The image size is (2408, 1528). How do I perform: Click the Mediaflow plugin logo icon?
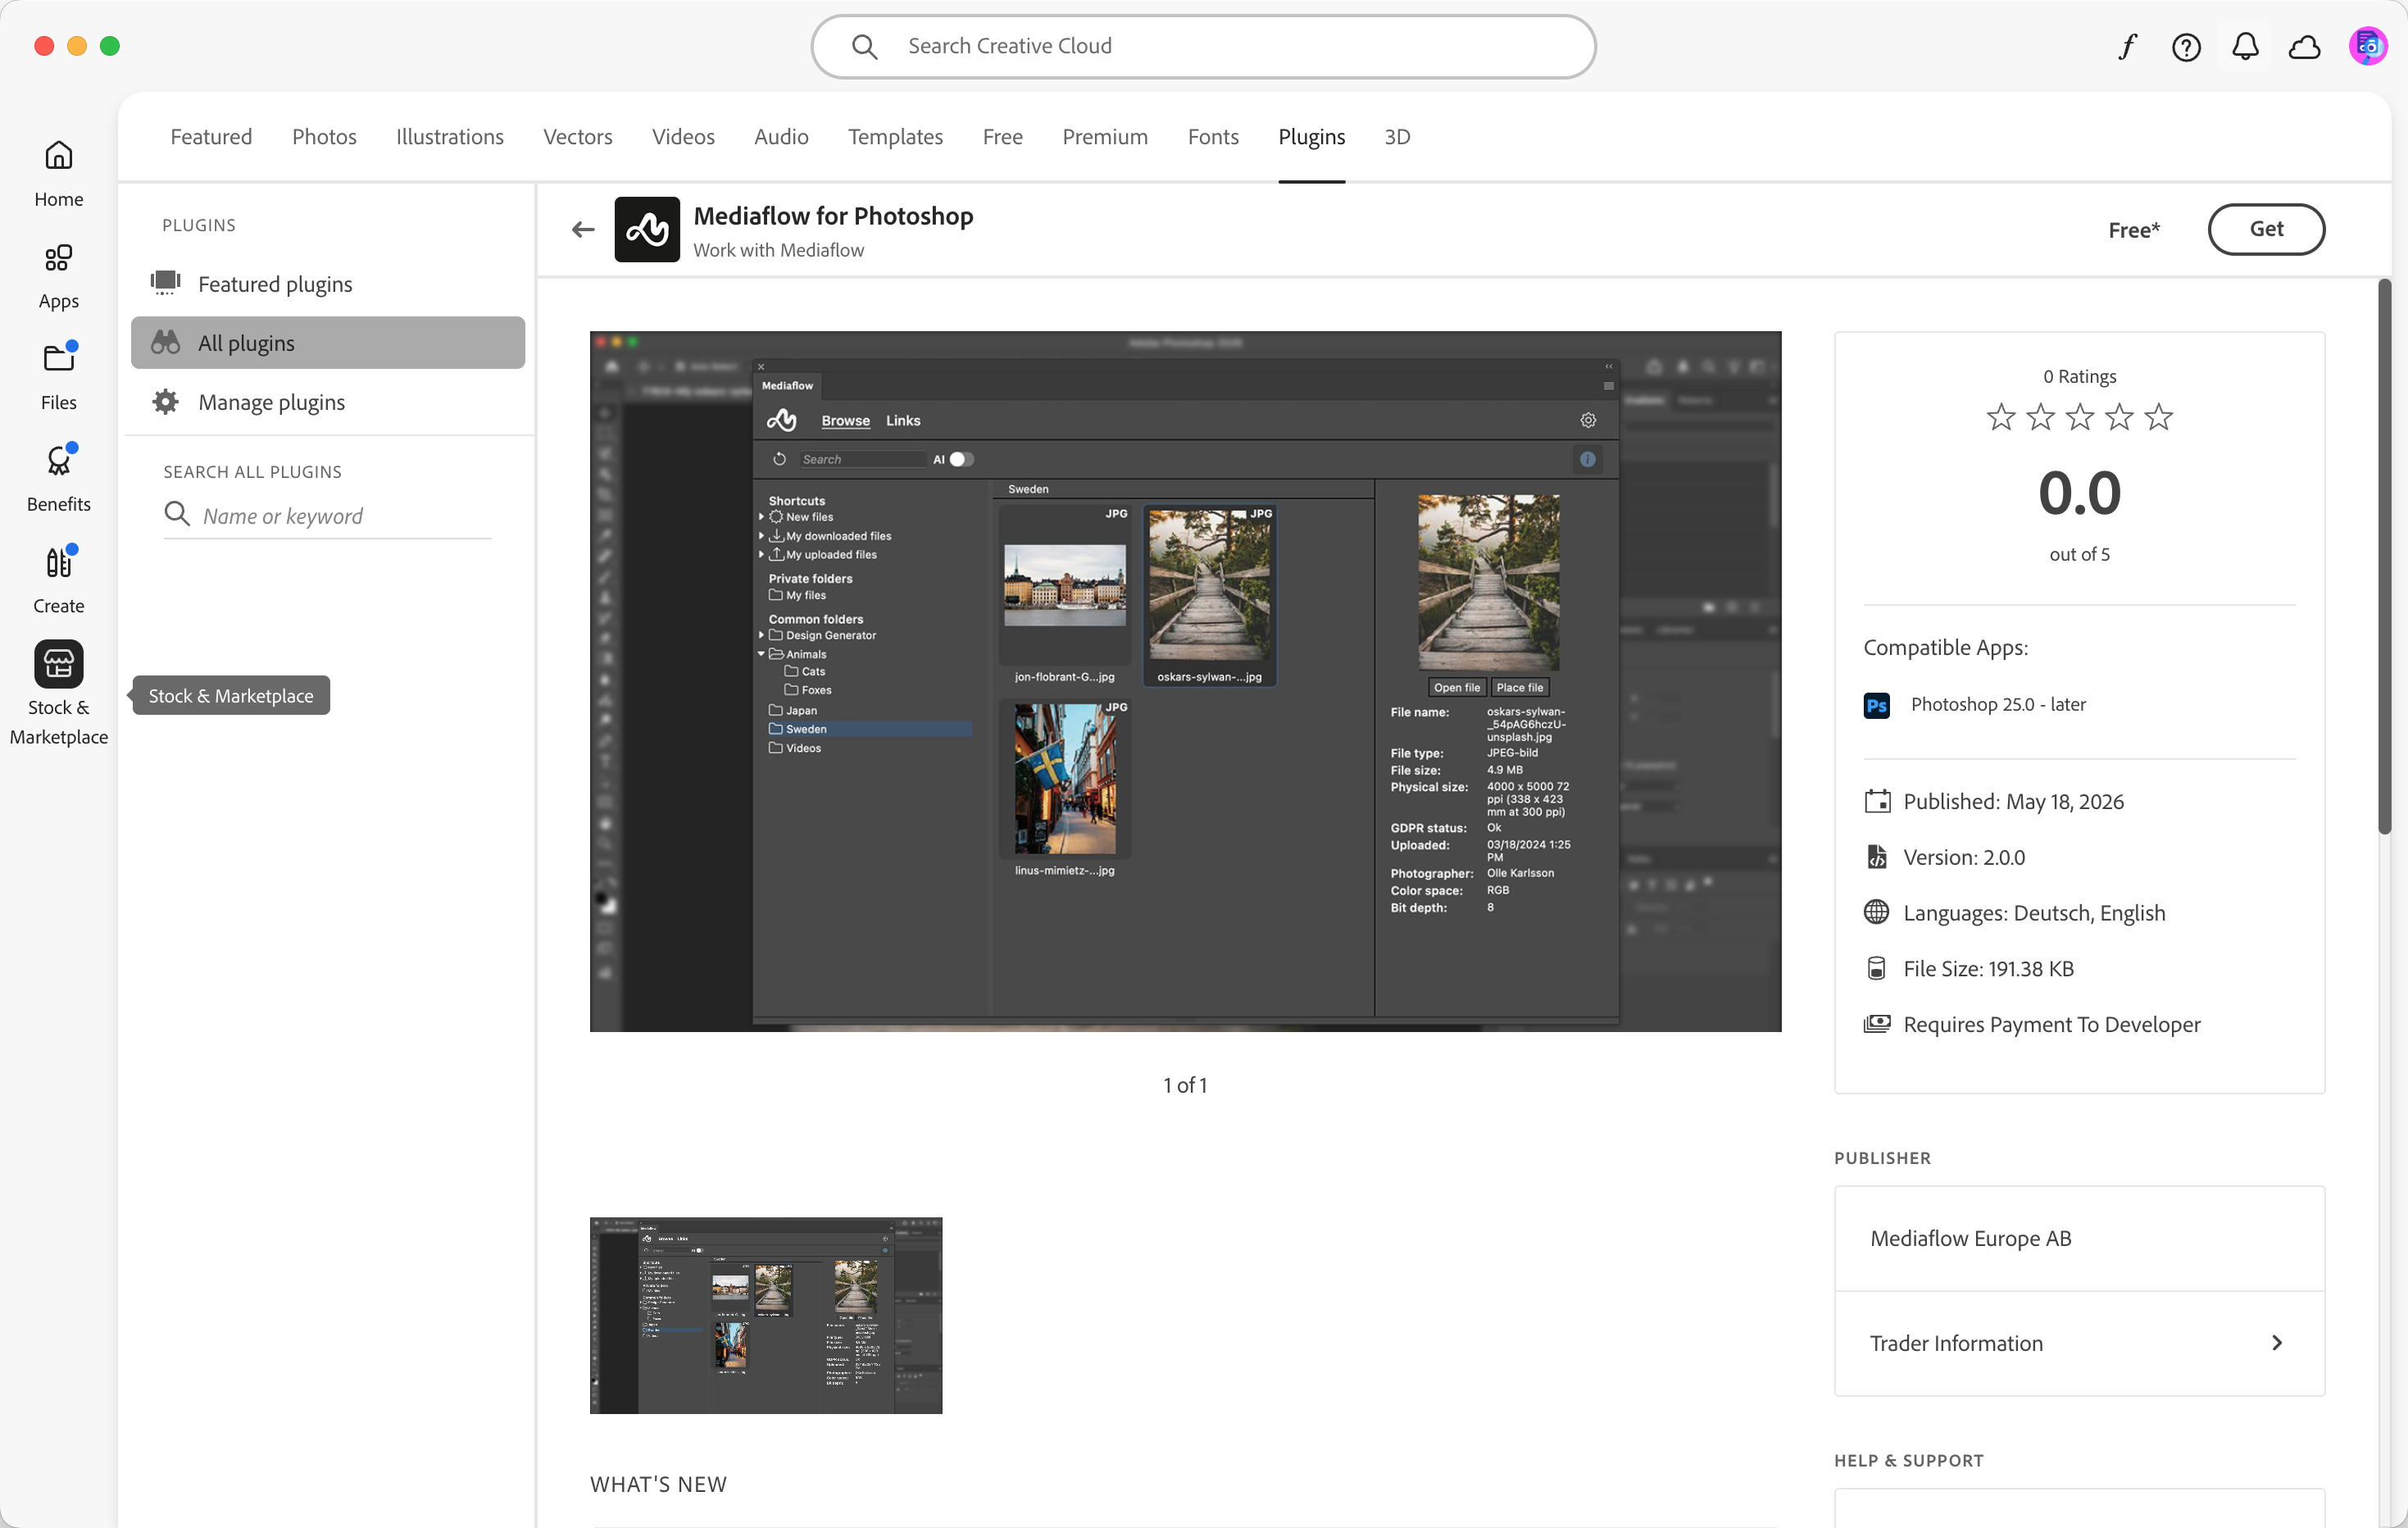click(647, 230)
